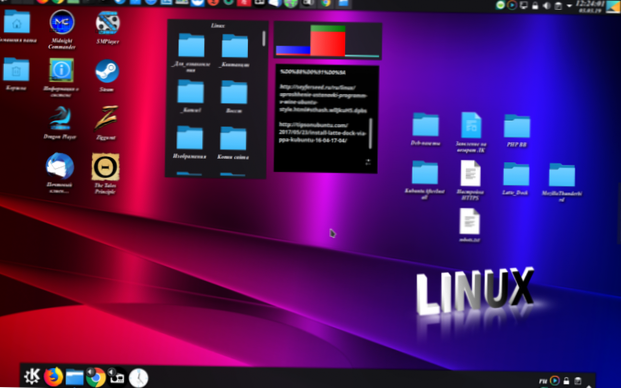Open the Заявление на возврат document icon
This screenshot has width=621, height=388.
(x=471, y=125)
